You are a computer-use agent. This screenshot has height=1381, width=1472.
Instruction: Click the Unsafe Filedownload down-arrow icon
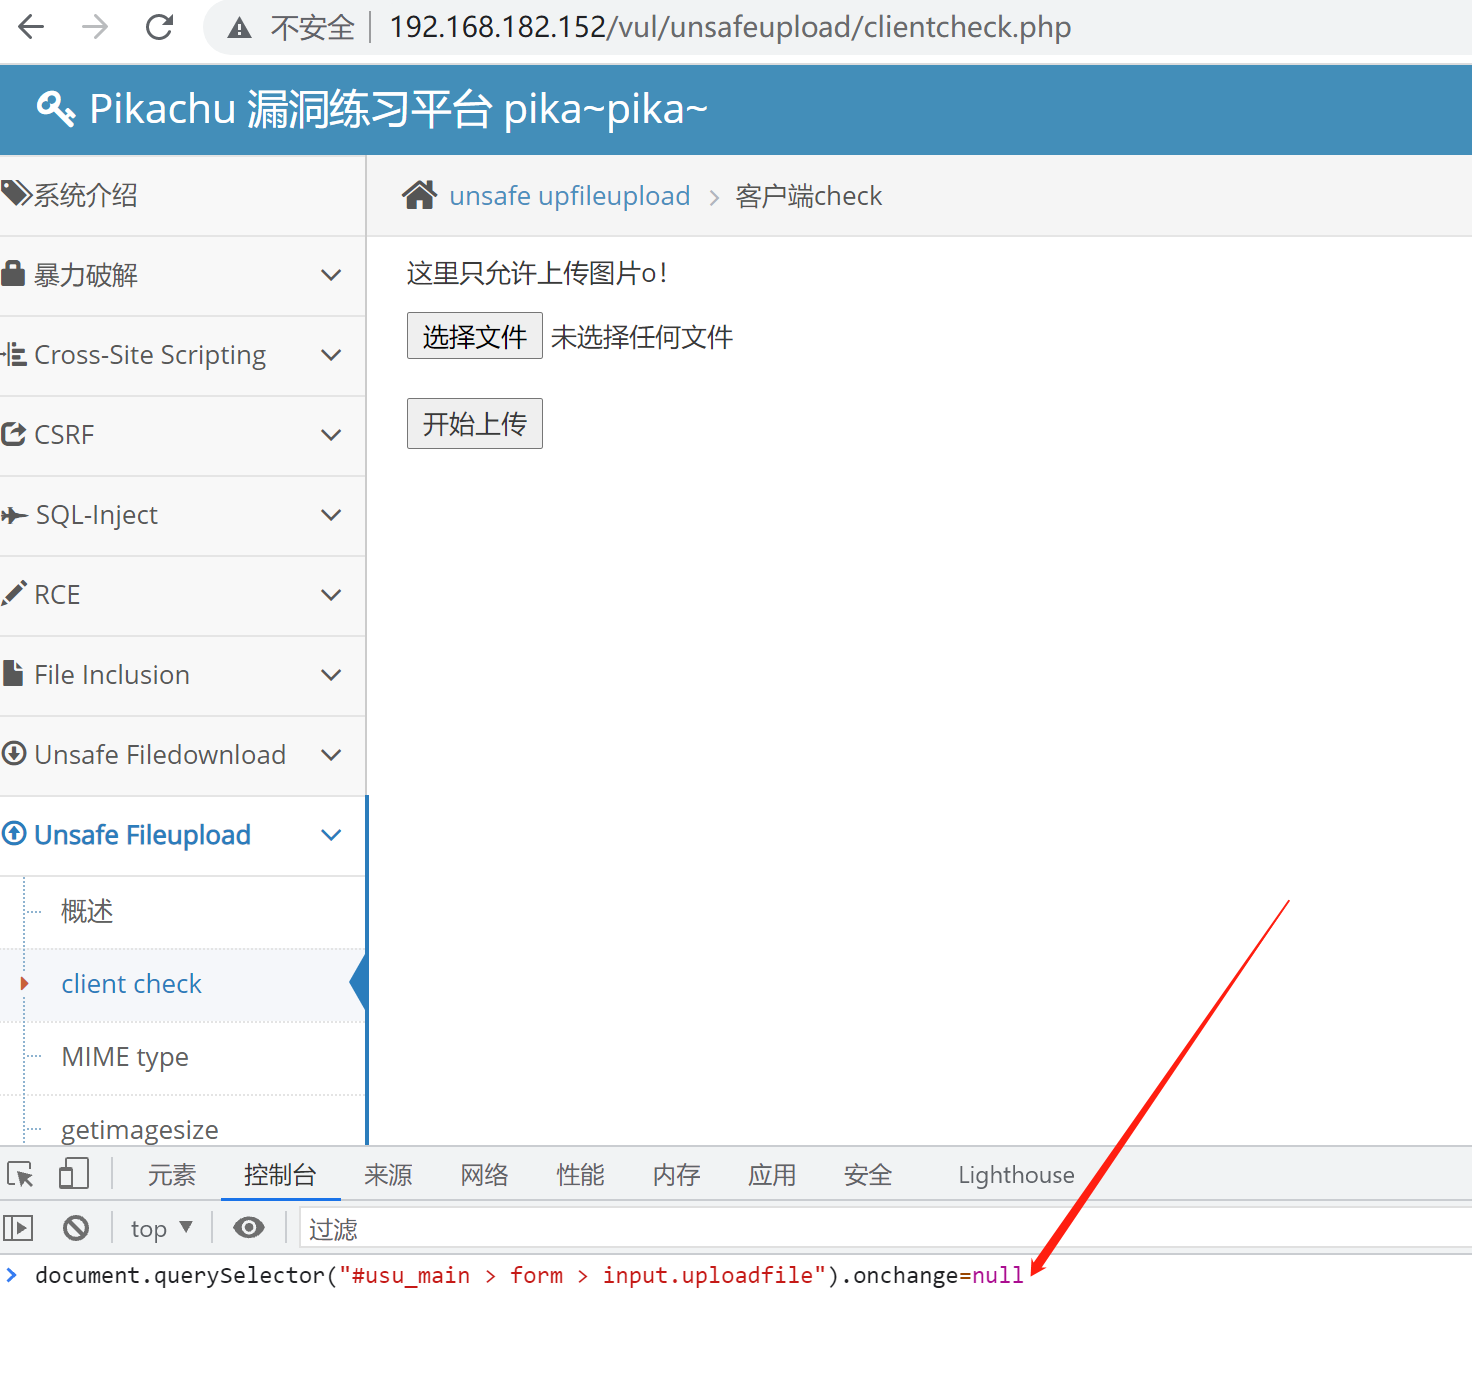pyautogui.click(x=14, y=753)
